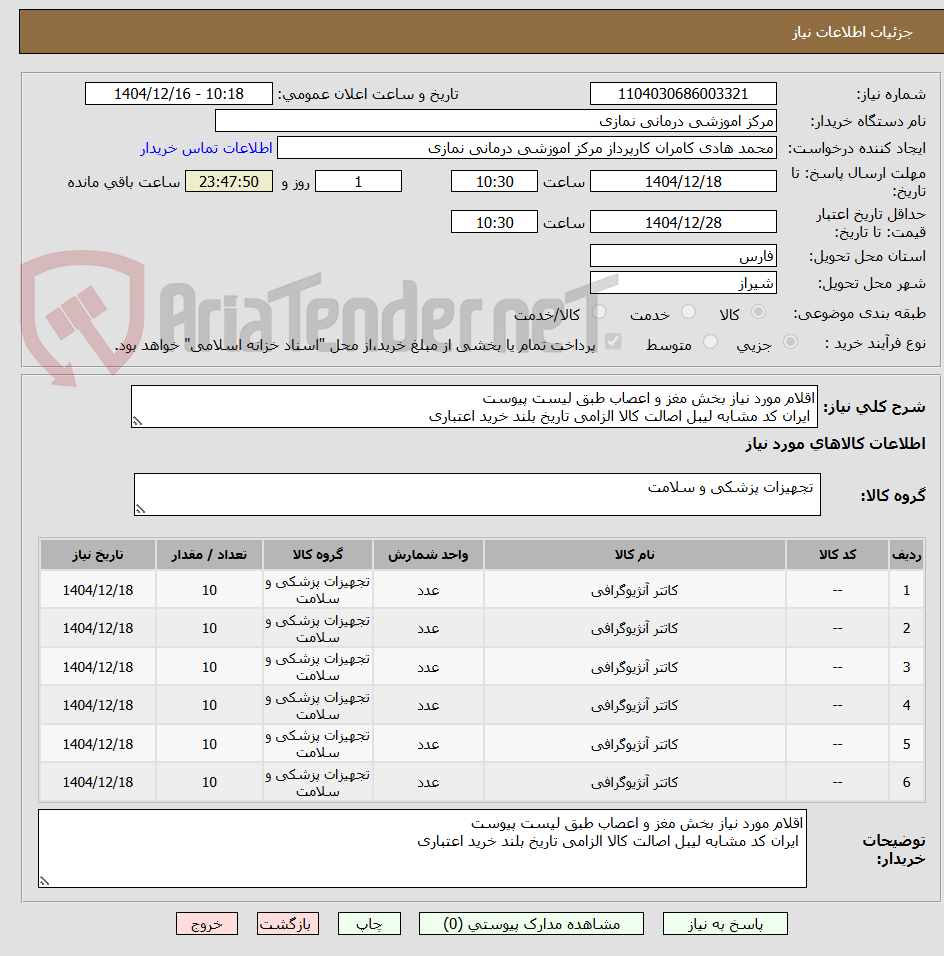
Task: Click the response deadline time 10:30 field
Action: pyautogui.click(x=495, y=181)
